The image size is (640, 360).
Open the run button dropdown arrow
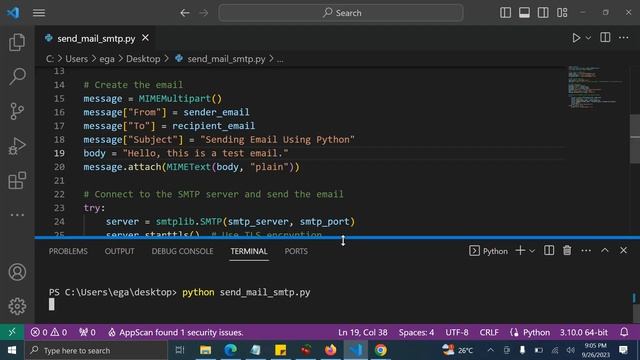(x=588, y=38)
